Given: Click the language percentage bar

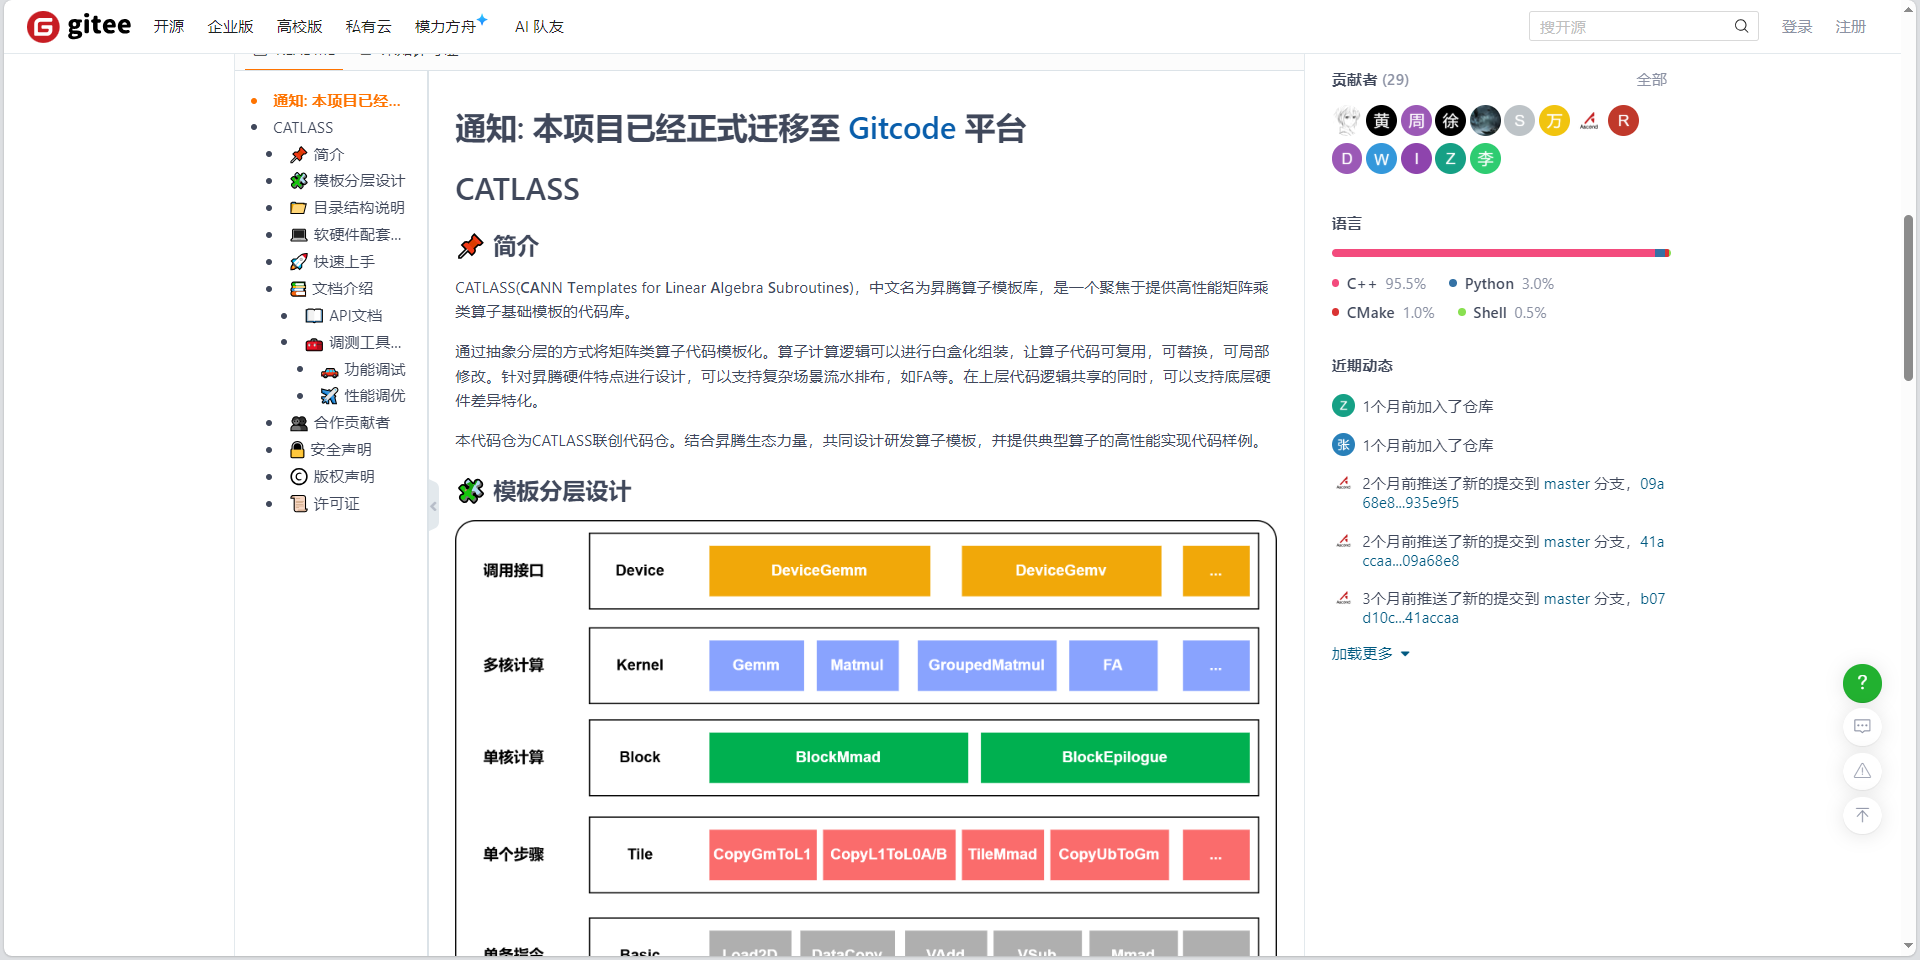Looking at the screenshot, I should pos(1500,252).
